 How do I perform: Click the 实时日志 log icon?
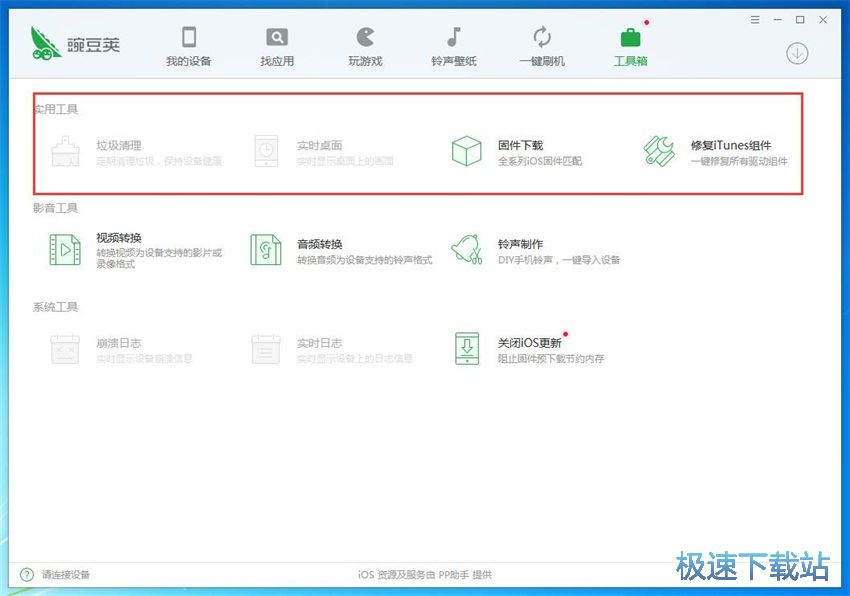[x=266, y=349]
